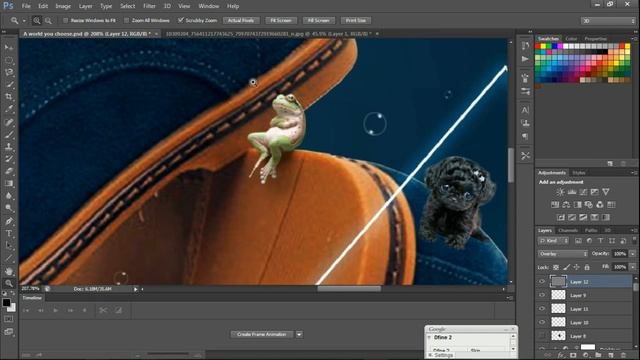Add a Hue/Saturation adjustment
640x360 pixels.
[555, 204]
